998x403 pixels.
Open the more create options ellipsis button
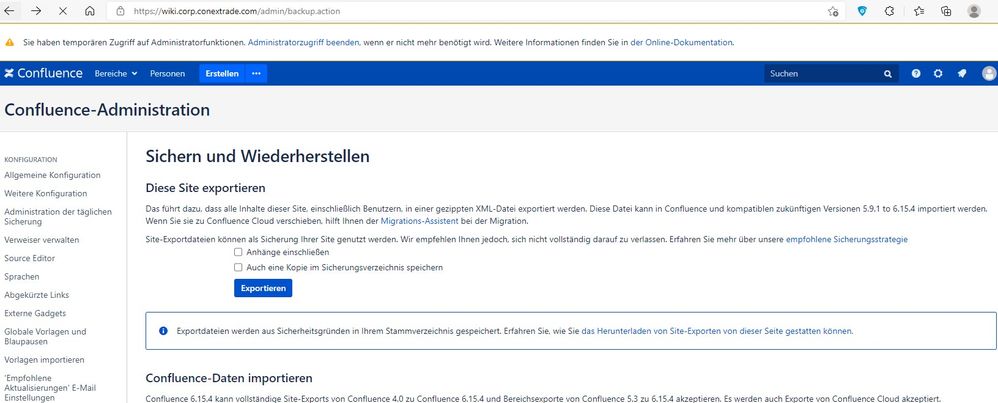[x=256, y=73]
